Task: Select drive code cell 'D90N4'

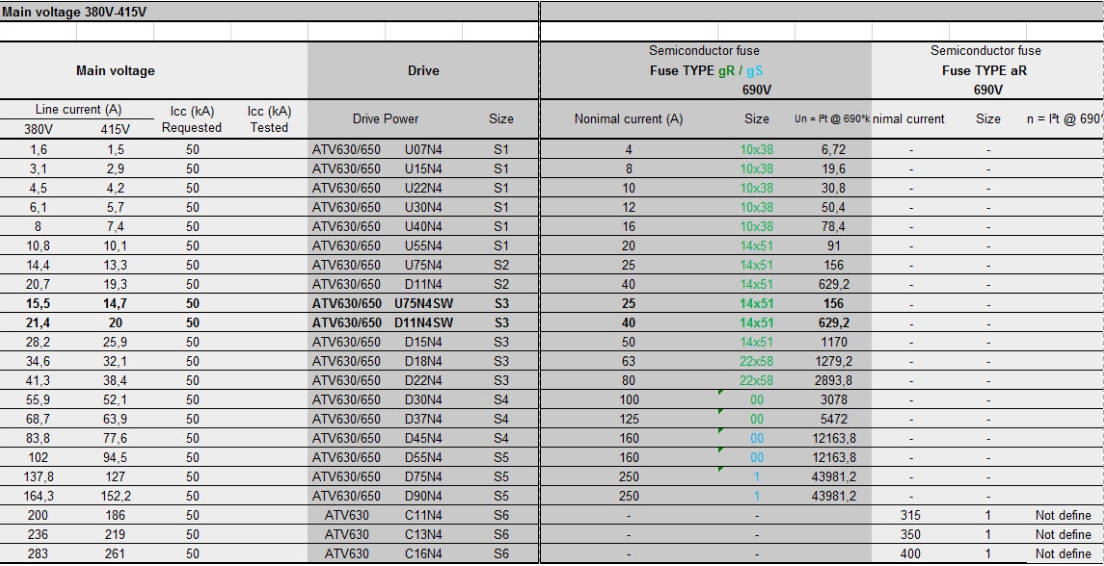Action: [x=423, y=496]
